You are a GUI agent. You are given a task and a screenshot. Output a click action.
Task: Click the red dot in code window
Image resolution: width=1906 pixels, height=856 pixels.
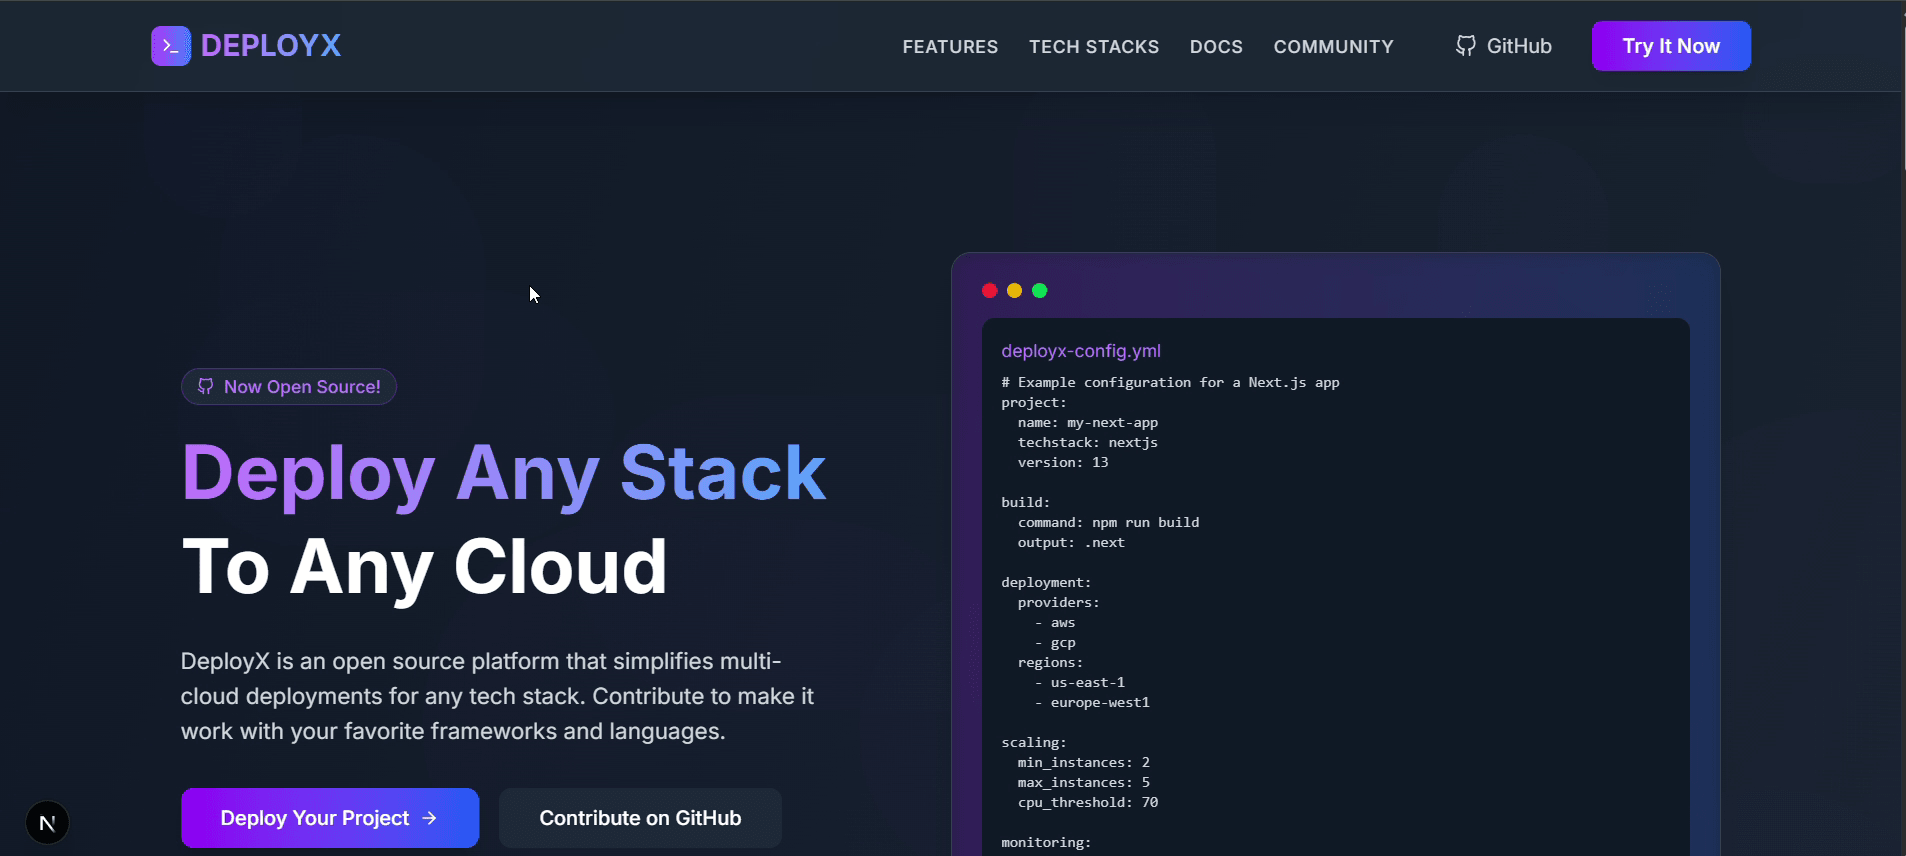click(989, 291)
